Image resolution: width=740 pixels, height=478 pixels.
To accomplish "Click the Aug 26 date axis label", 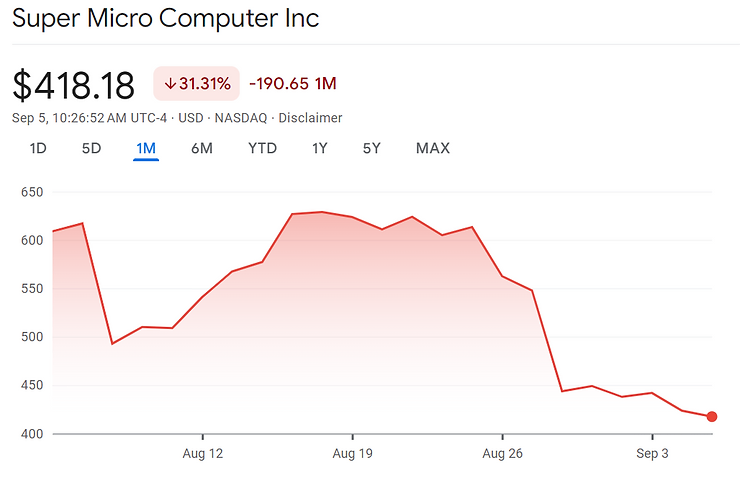I will 502,453.
